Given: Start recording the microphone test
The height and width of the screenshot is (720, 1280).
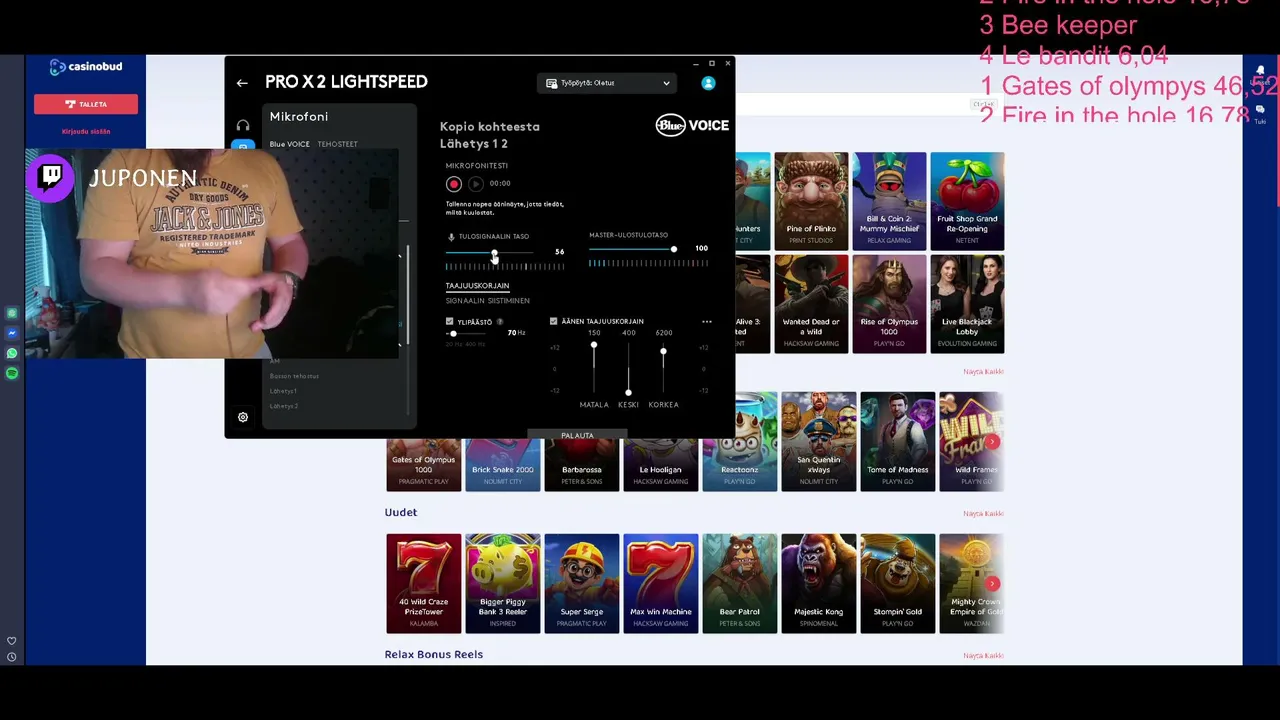Looking at the screenshot, I should pyautogui.click(x=454, y=184).
